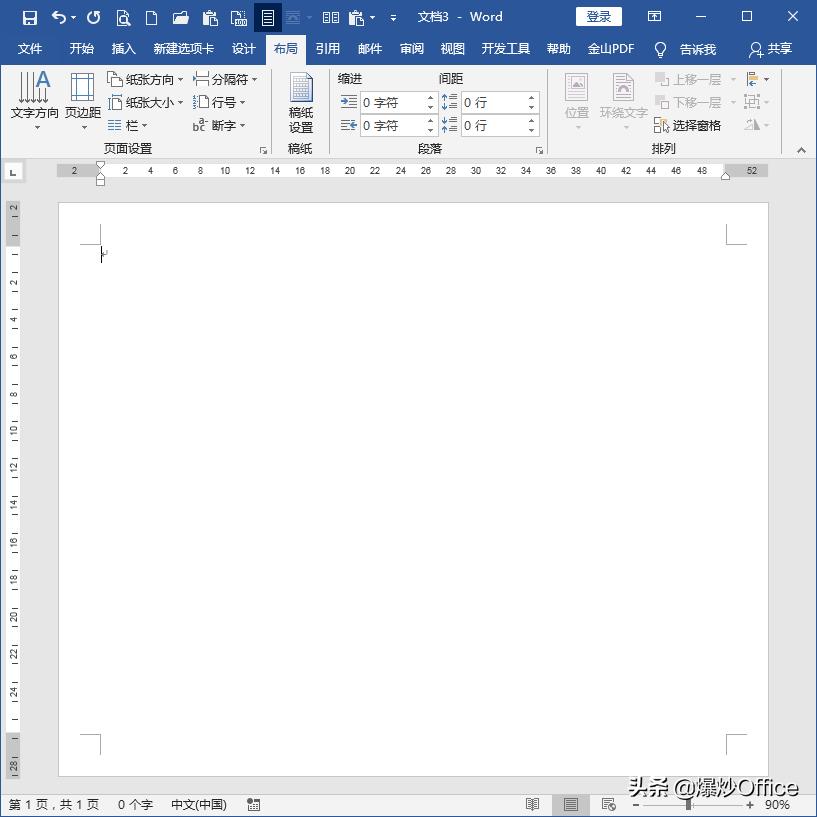Switch to the Insert (插入) tab
817x817 pixels.
point(123,49)
